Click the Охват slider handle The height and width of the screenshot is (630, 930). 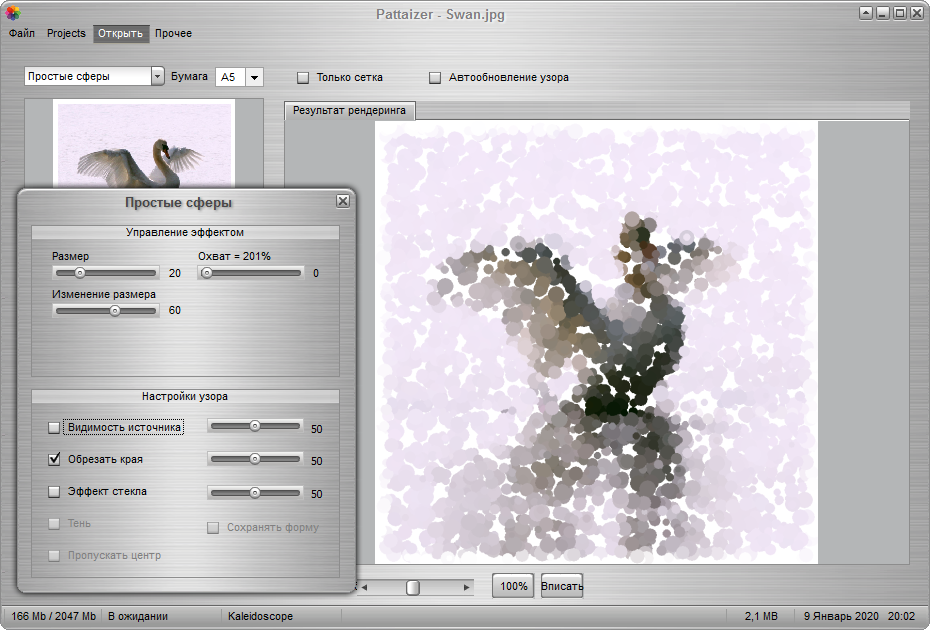(206, 273)
